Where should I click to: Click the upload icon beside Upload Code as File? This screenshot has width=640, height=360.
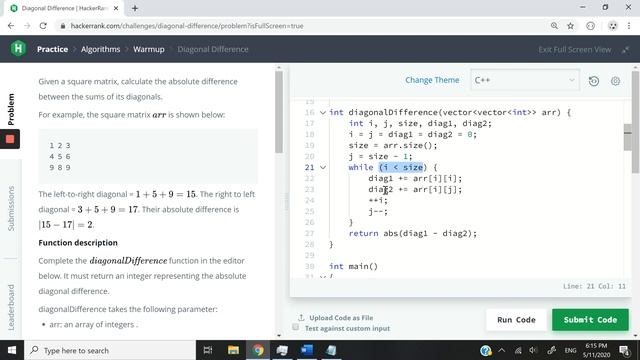tap(301, 317)
